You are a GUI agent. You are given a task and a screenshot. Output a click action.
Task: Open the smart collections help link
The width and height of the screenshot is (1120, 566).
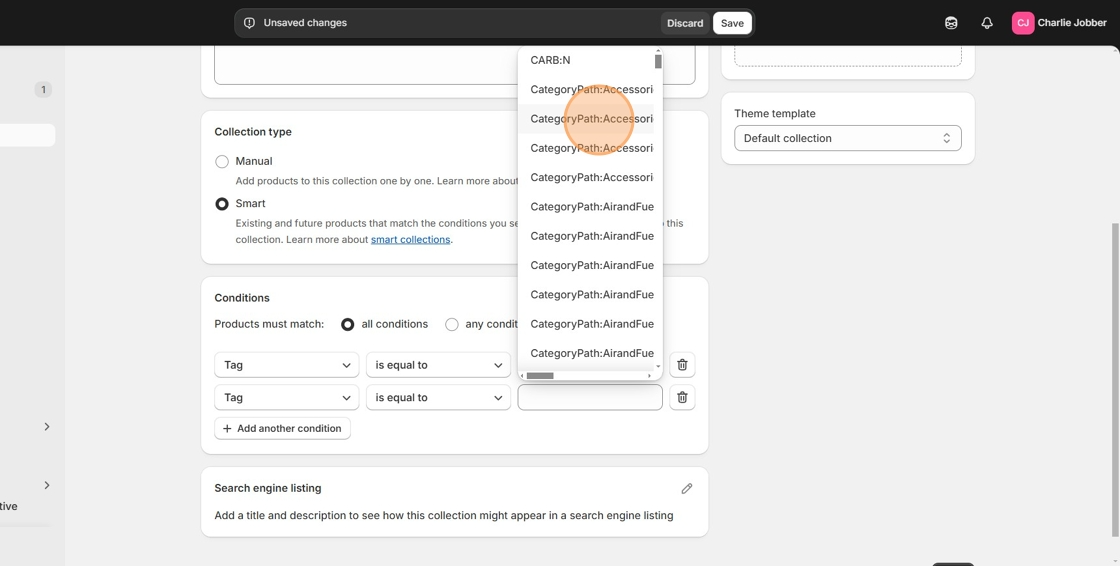[410, 239]
